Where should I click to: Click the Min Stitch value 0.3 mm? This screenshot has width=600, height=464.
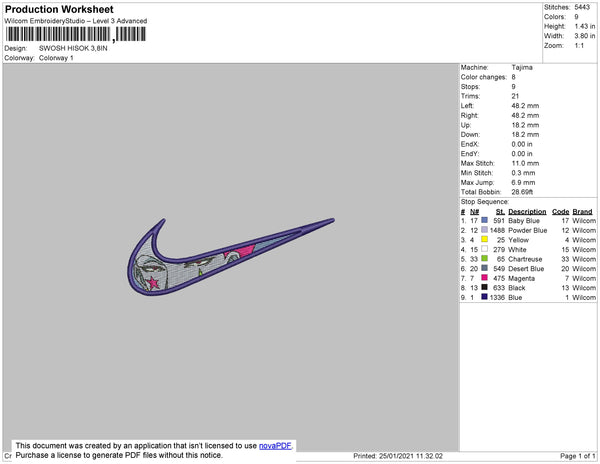[523, 173]
